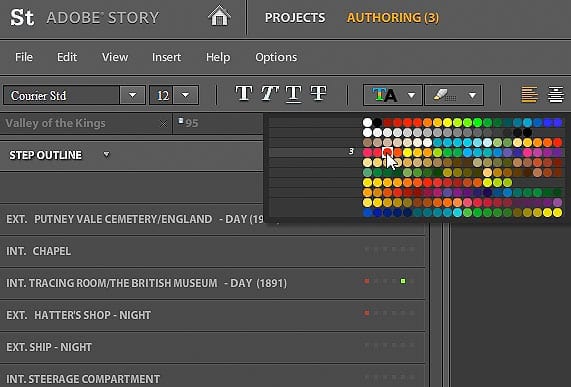Open the Edit menu
This screenshot has width=571, height=387.
click(x=67, y=57)
